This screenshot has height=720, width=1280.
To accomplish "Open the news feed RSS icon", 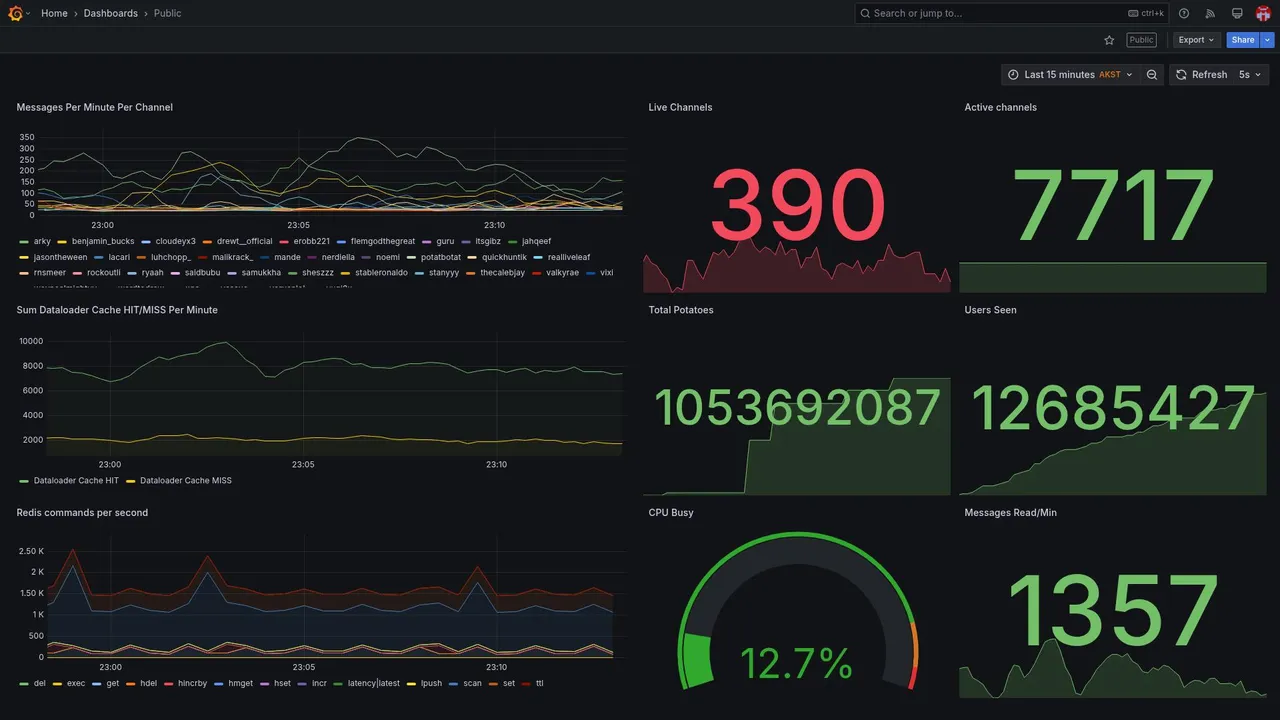I will click(x=1210, y=13).
